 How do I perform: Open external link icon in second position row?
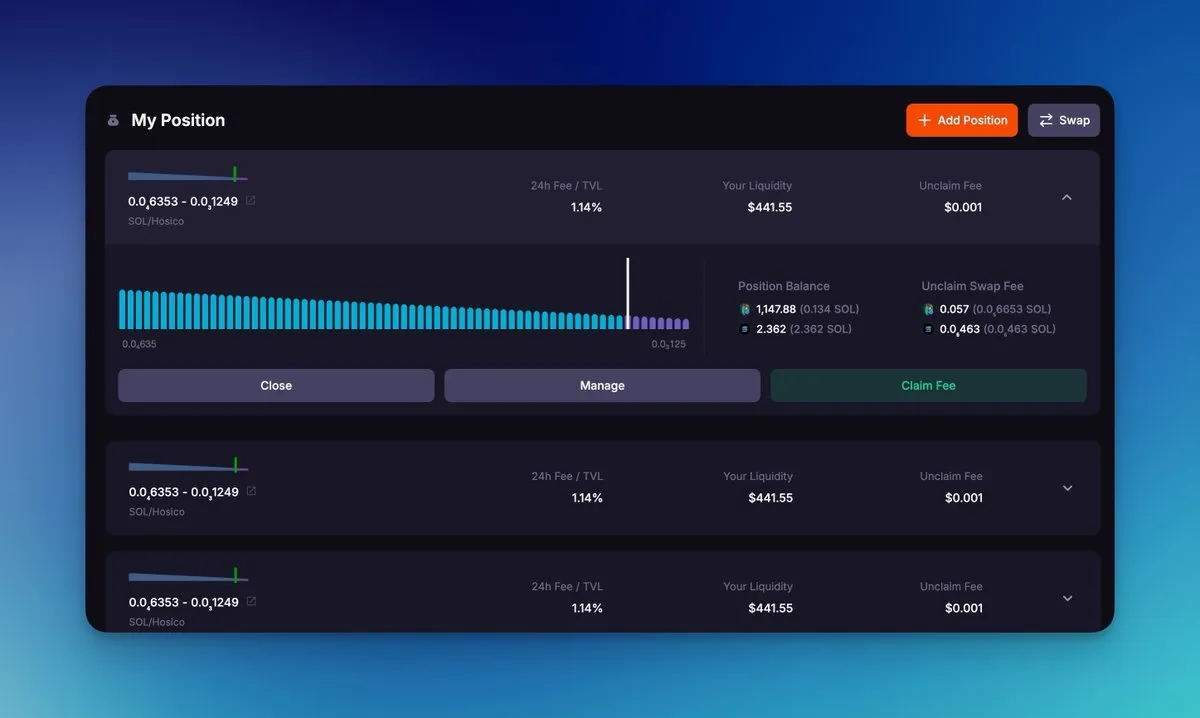(x=251, y=491)
